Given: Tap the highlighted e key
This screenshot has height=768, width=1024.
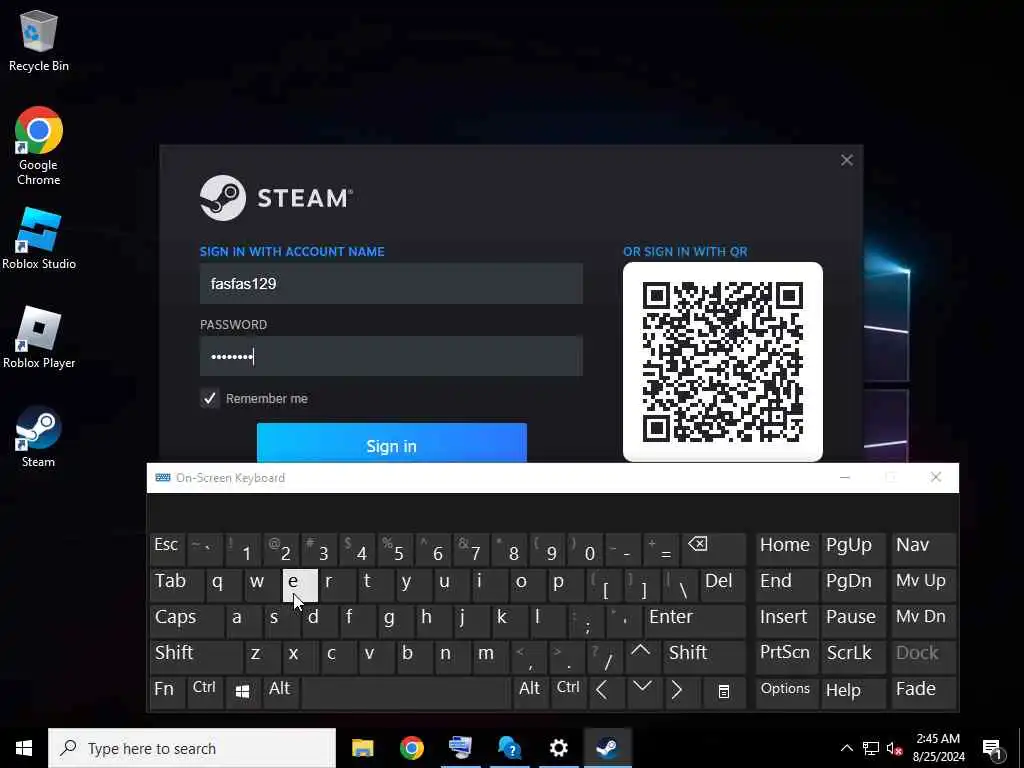Looking at the screenshot, I should pyautogui.click(x=300, y=584).
